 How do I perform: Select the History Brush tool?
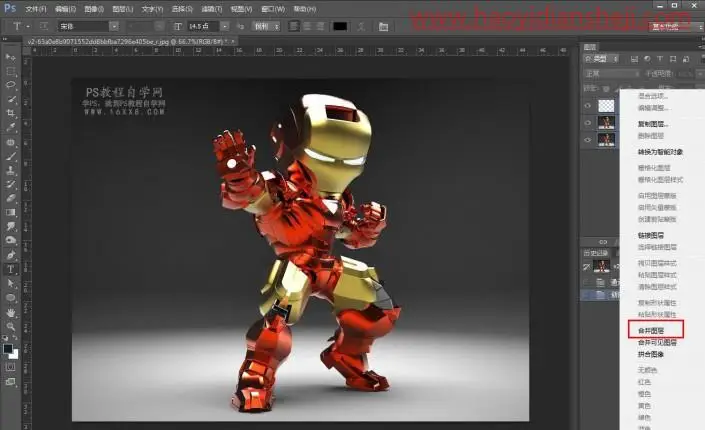[10, 184]
